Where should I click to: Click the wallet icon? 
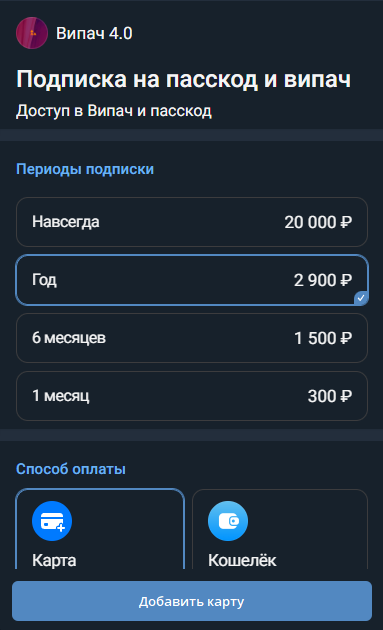tap(228, 521)
